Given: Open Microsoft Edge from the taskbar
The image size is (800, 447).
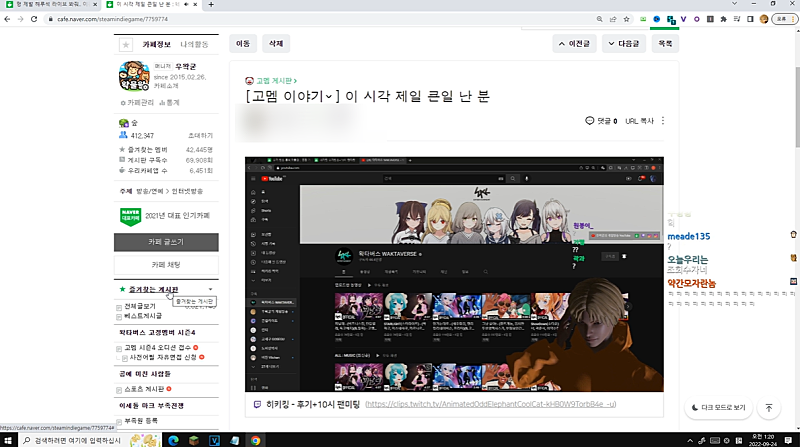Looking at the screenshot, I should (173, 440).
